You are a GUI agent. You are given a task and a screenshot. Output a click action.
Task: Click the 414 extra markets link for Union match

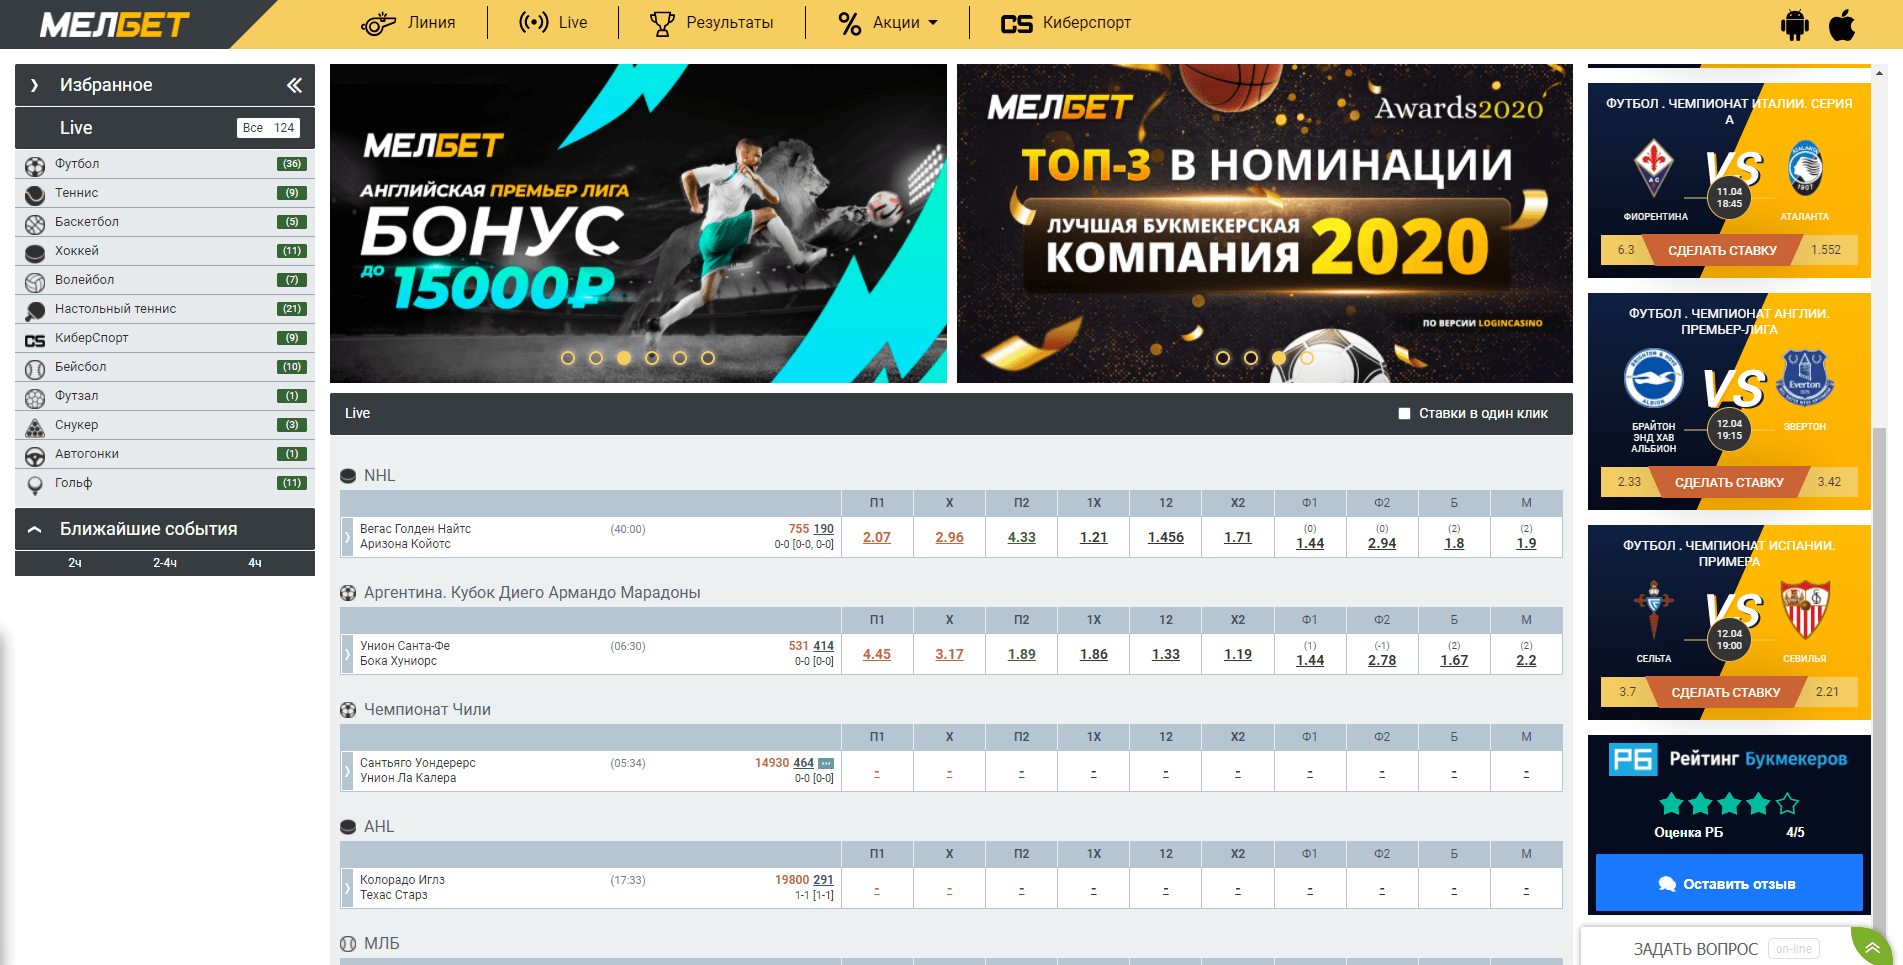(x=824, y=646)
